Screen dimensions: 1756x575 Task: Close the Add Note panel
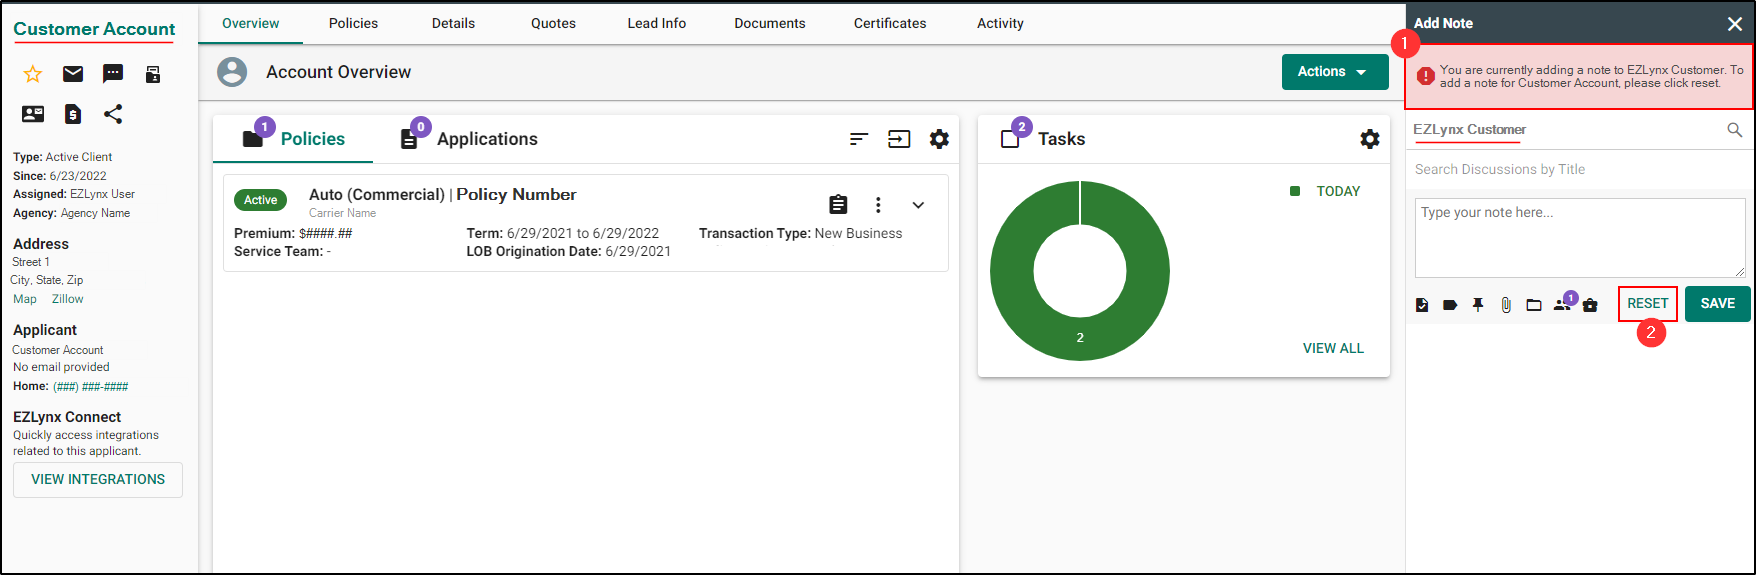1735,24
